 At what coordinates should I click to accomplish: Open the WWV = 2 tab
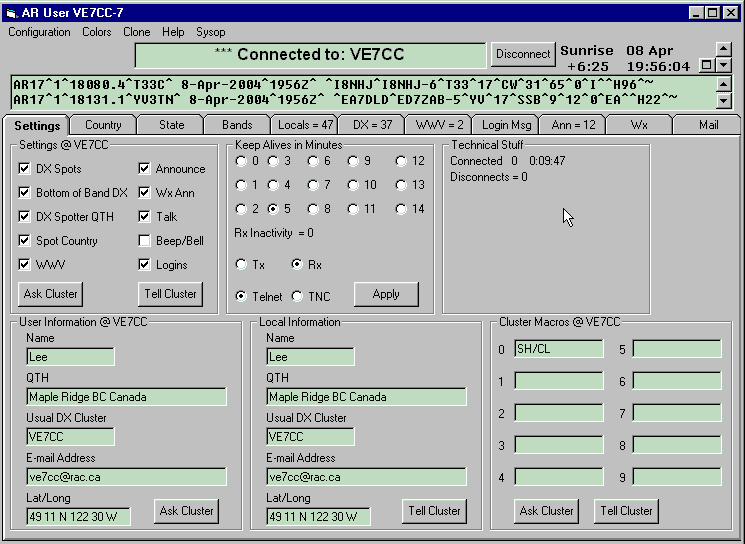[439, 125]
